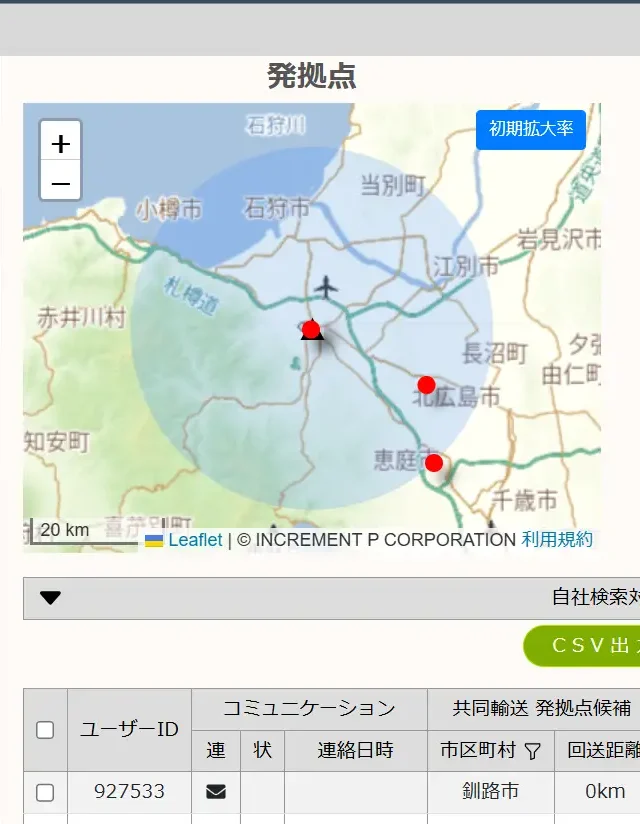Select the red marker with black triangle
Screen dimensions: 640x824
311,330
